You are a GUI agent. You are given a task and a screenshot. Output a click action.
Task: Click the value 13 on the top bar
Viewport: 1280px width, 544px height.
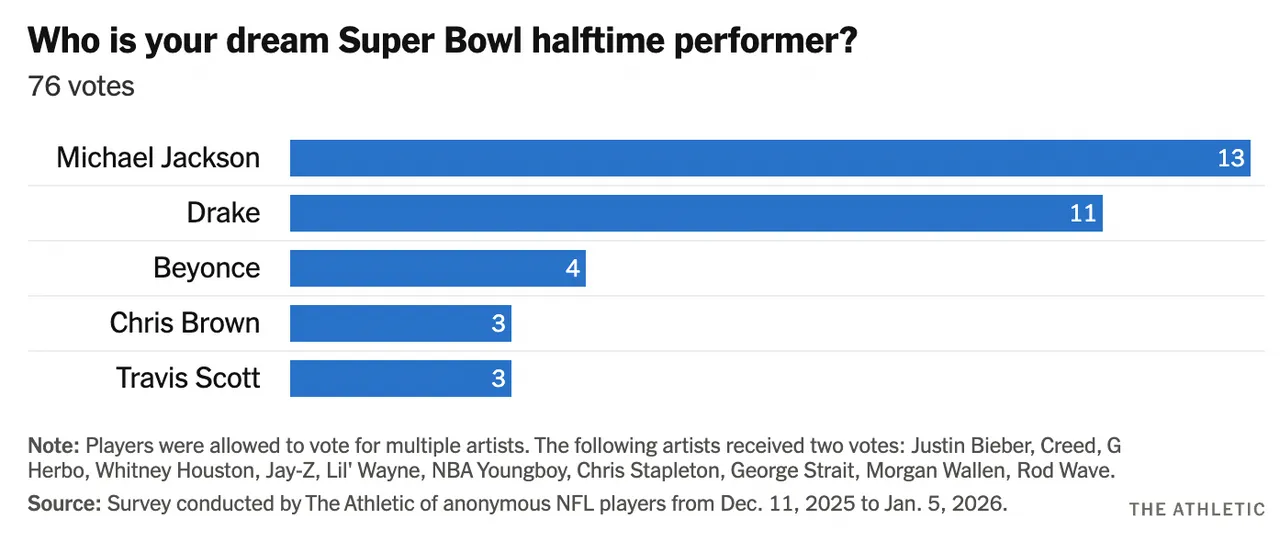coord(1230,158)
